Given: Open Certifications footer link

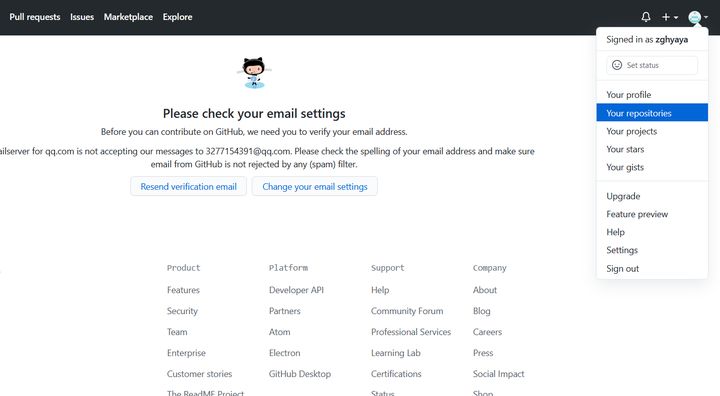Looking at the screenshot, I should click(396, 373).
